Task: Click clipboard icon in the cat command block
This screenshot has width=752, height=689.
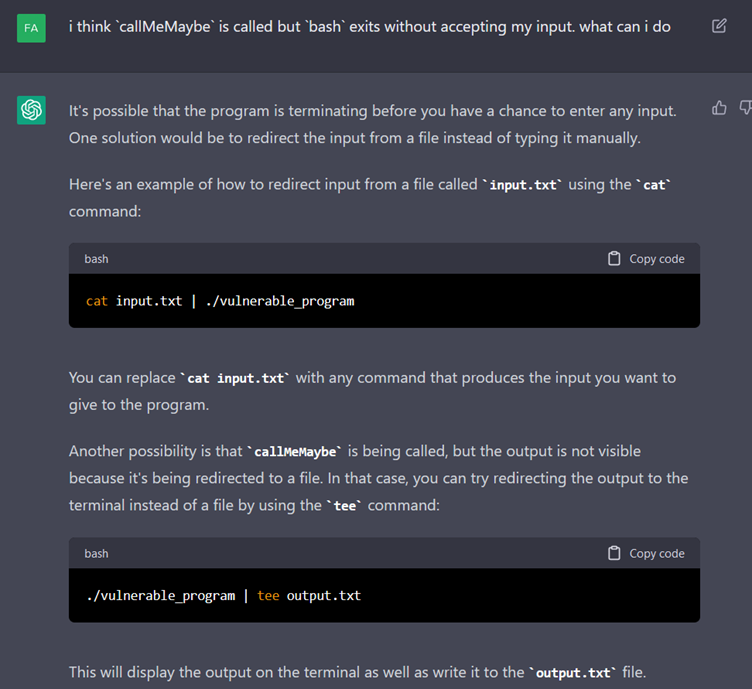Action: pos(614,259)
